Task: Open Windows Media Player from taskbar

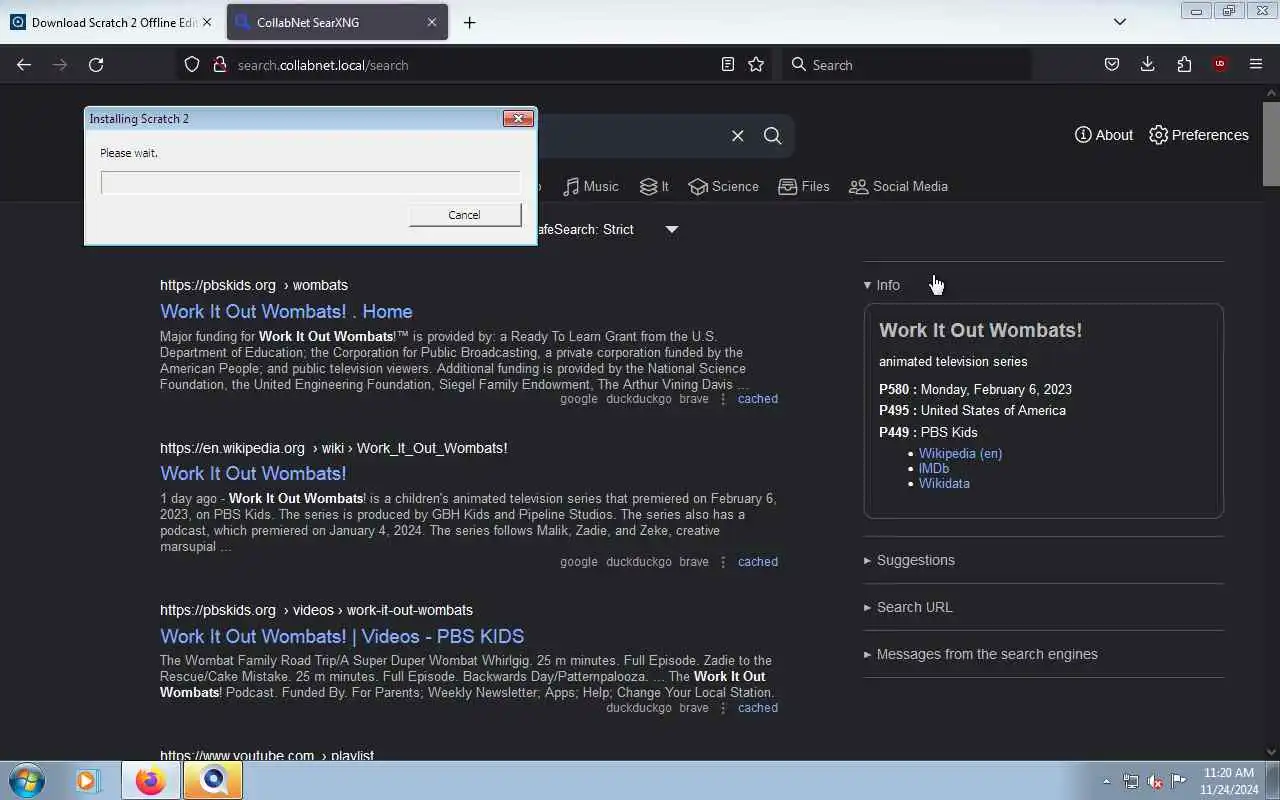Action: pyautogui.click(x=88, y=780)
